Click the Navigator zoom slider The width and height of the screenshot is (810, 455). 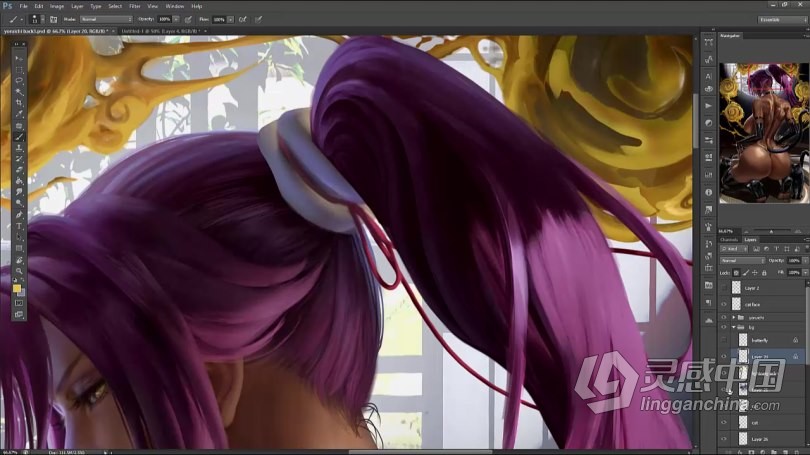771,231
